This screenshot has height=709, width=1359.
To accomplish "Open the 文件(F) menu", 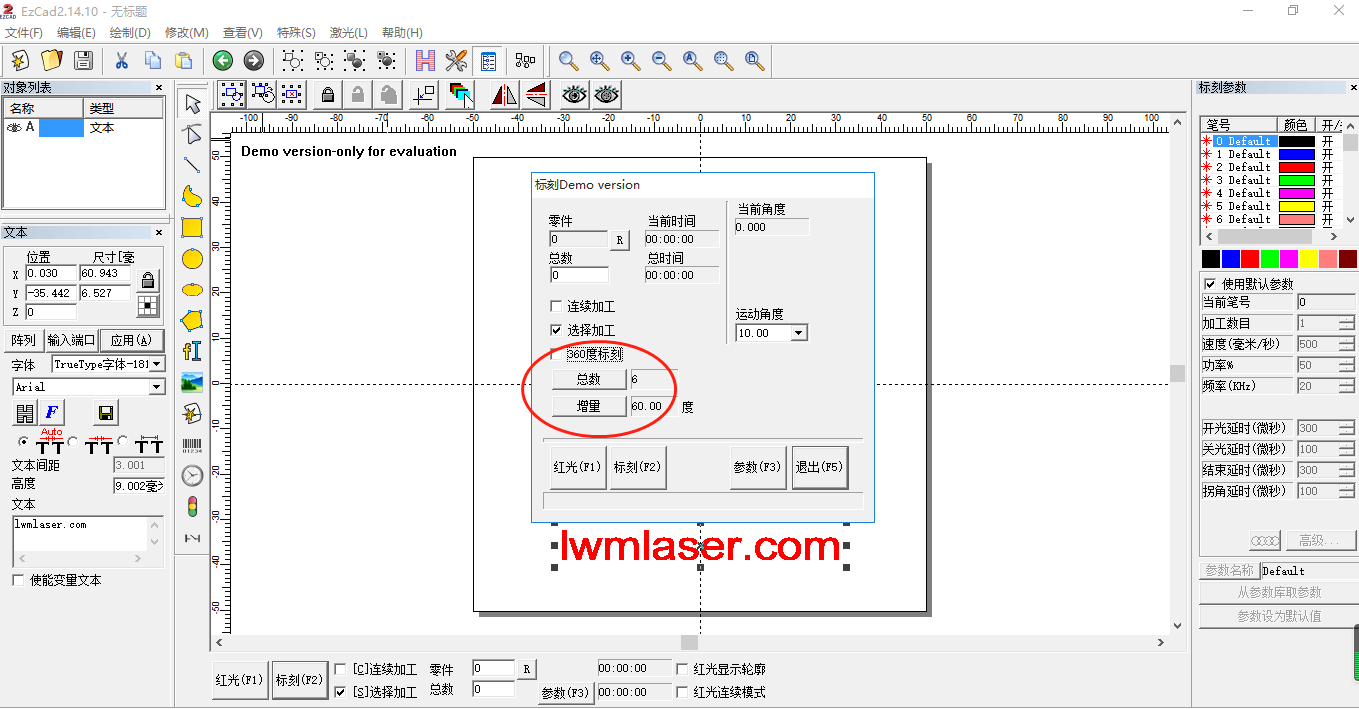I will 24,33.
